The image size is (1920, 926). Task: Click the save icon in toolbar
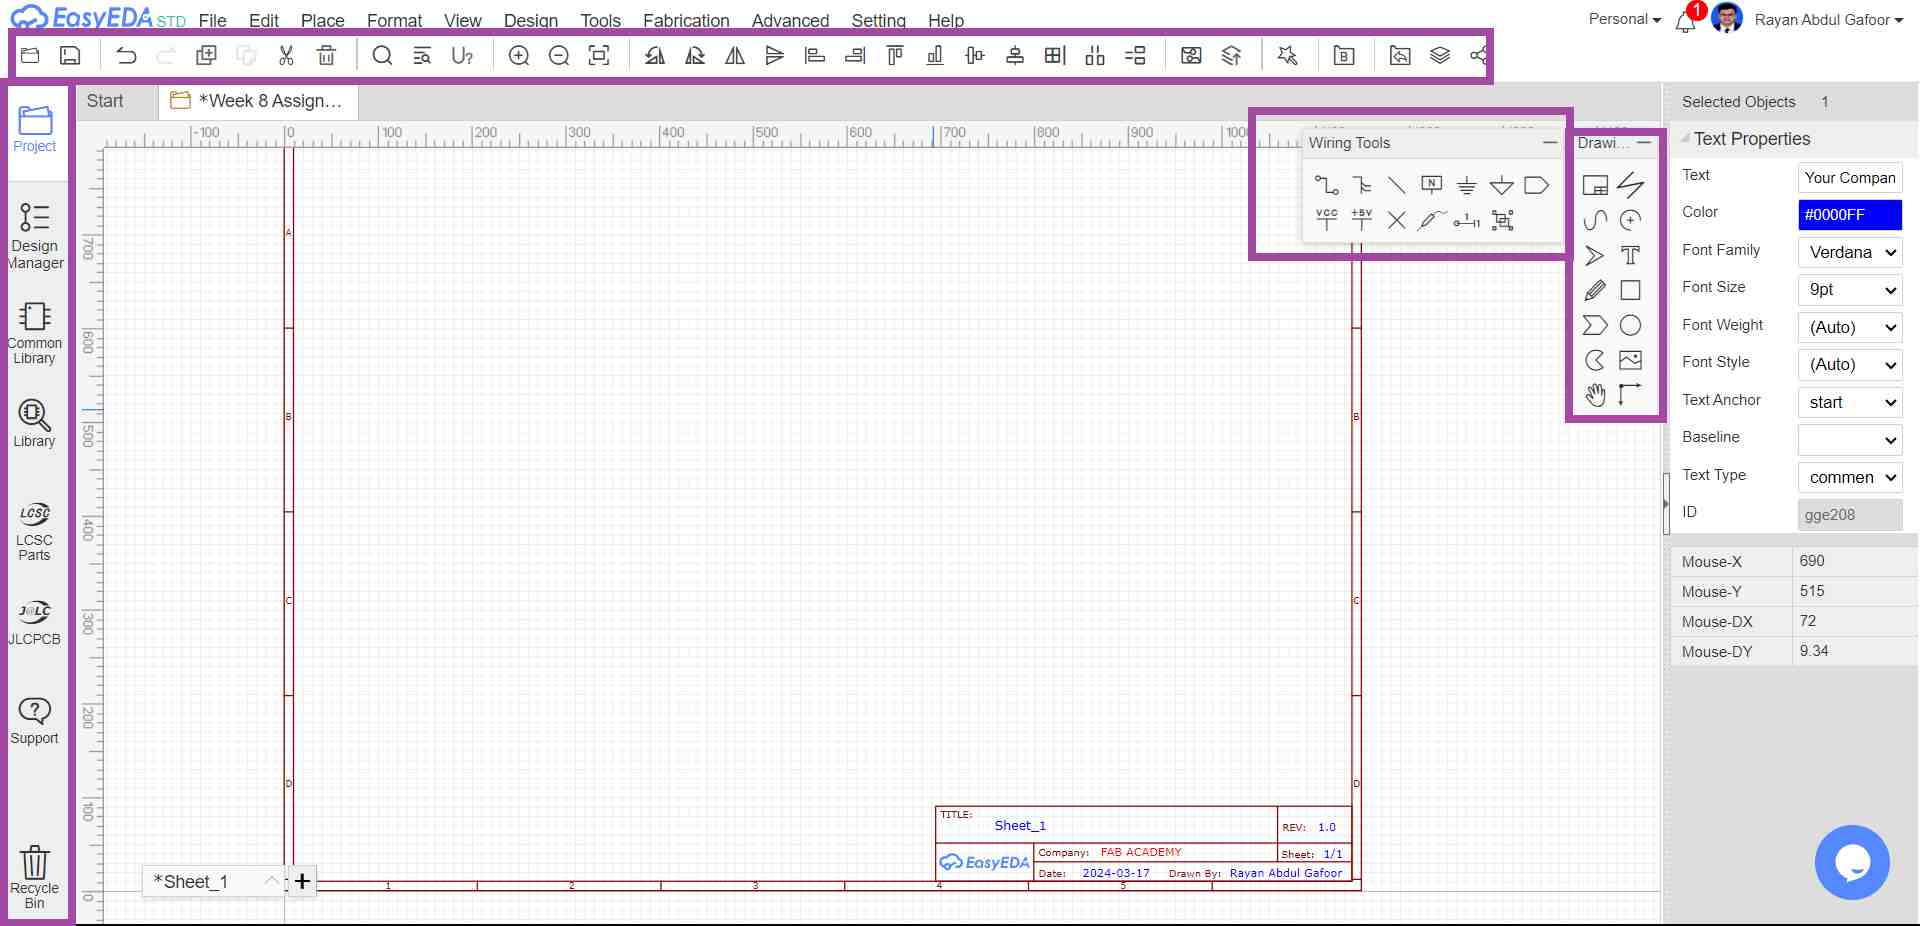(x=70, y=56)
